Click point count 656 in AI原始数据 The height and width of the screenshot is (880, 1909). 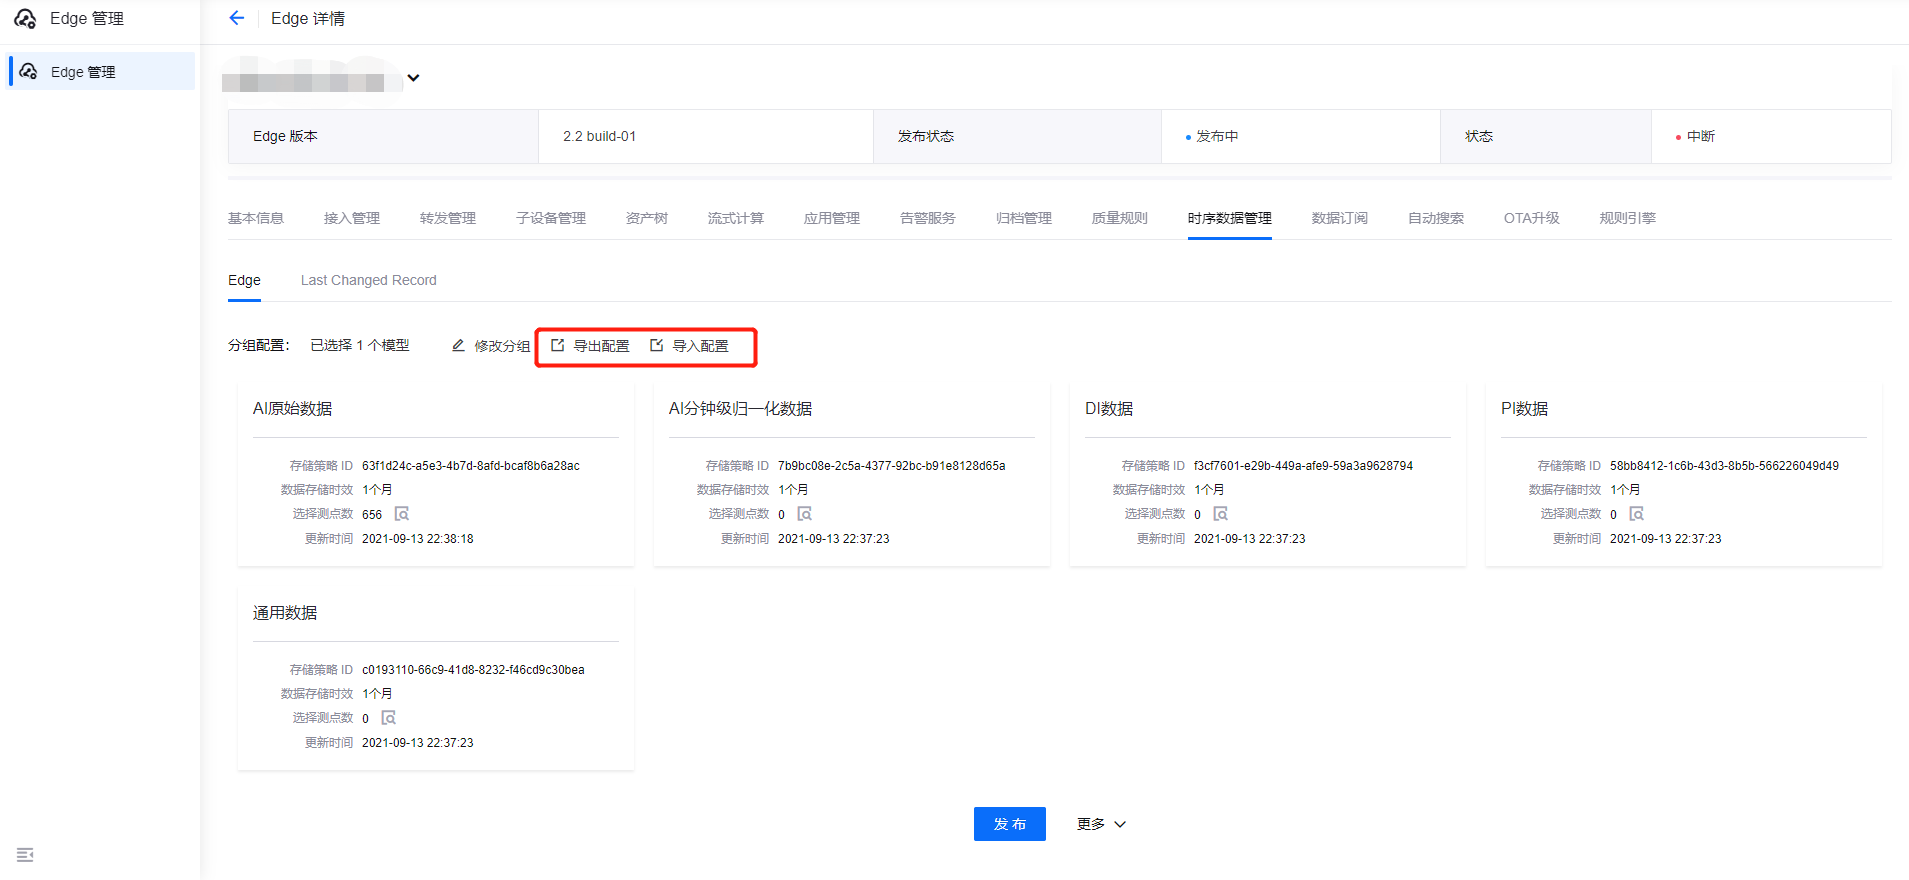(x=372, y=515)
